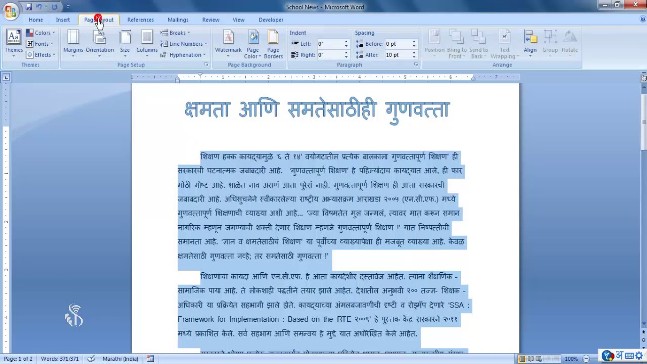Expand the Line Numbers dropdown
Image resolution: width=647 pixels, height=364 pixels.
[x=184, y=44]
